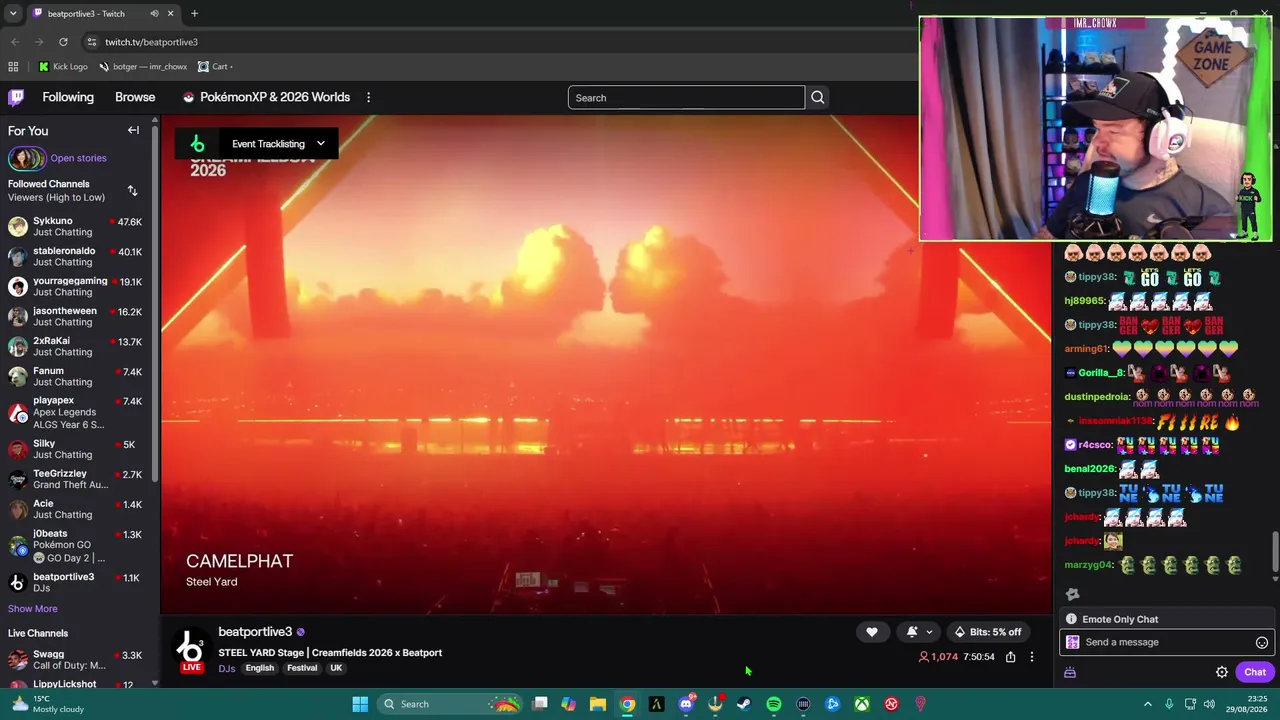View site information for twitch.tv
This screenshot has height=720, width=1280.
(x=91, y=42)
